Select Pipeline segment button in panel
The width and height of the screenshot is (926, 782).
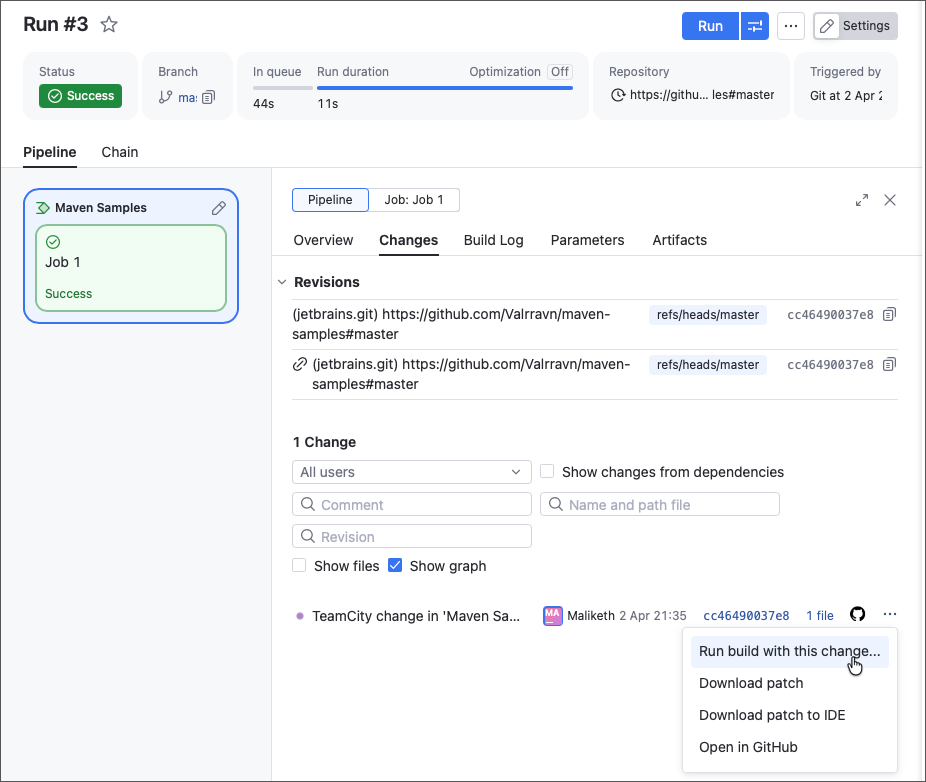pyautogui.click(x=330, y=200)
